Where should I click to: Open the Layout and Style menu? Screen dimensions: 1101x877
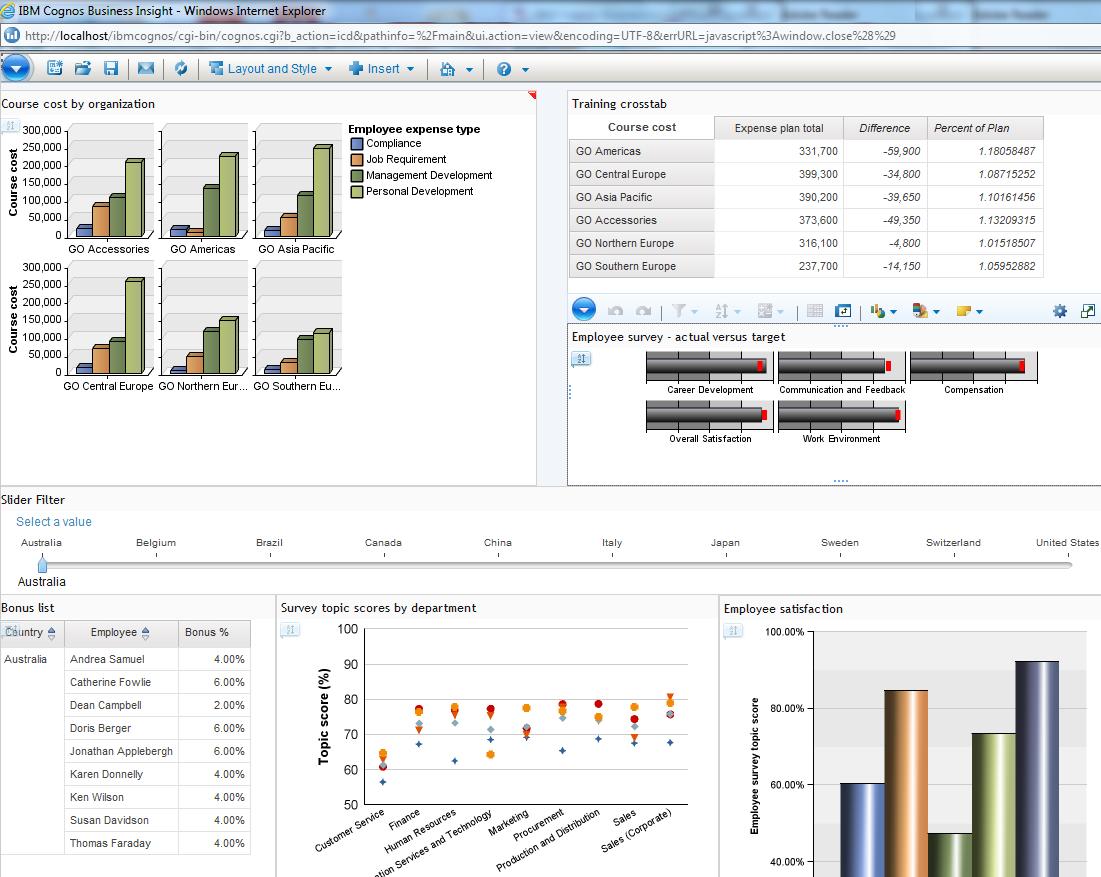[x=268, y=69]
